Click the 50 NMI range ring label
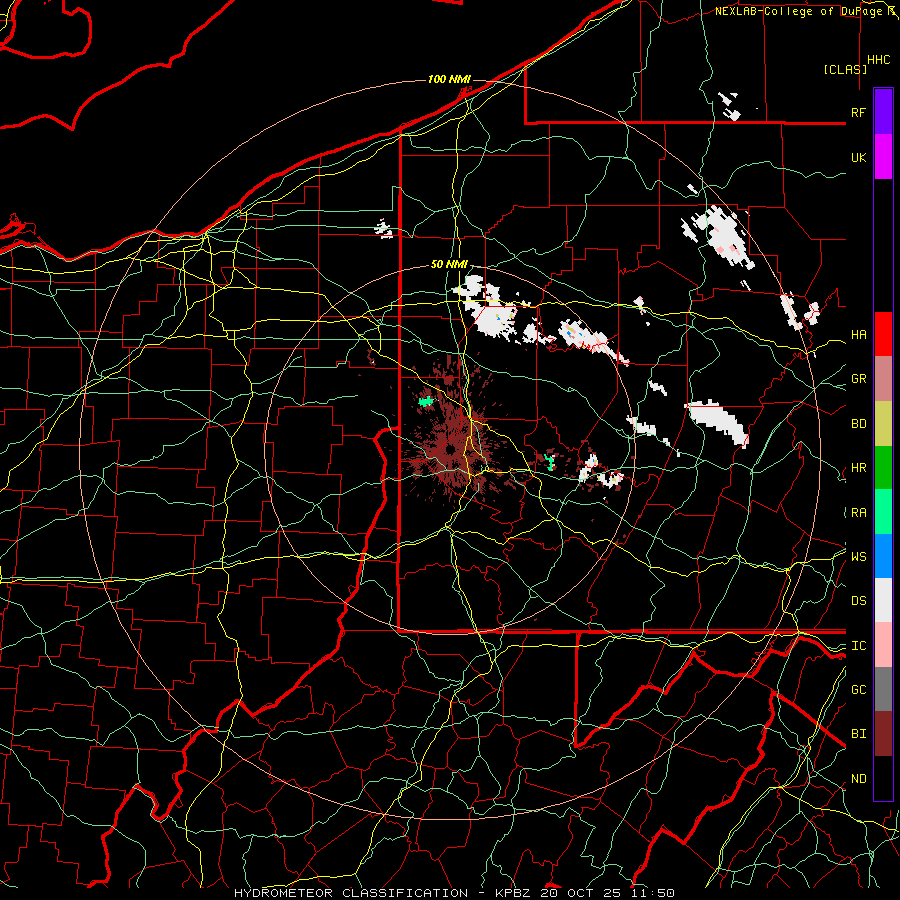Screen dimensions: 900x900 449,265
